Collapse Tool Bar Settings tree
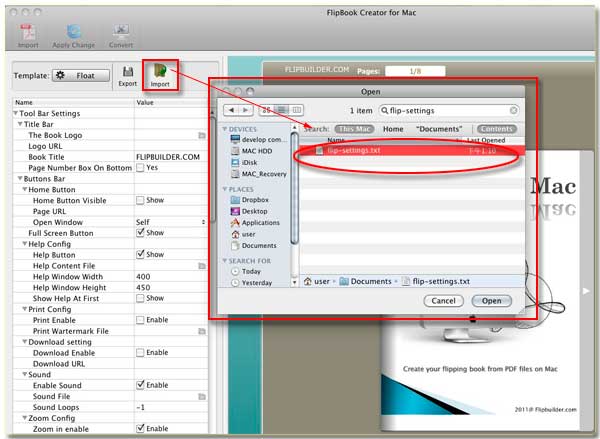600x439 pixels. 16,113
